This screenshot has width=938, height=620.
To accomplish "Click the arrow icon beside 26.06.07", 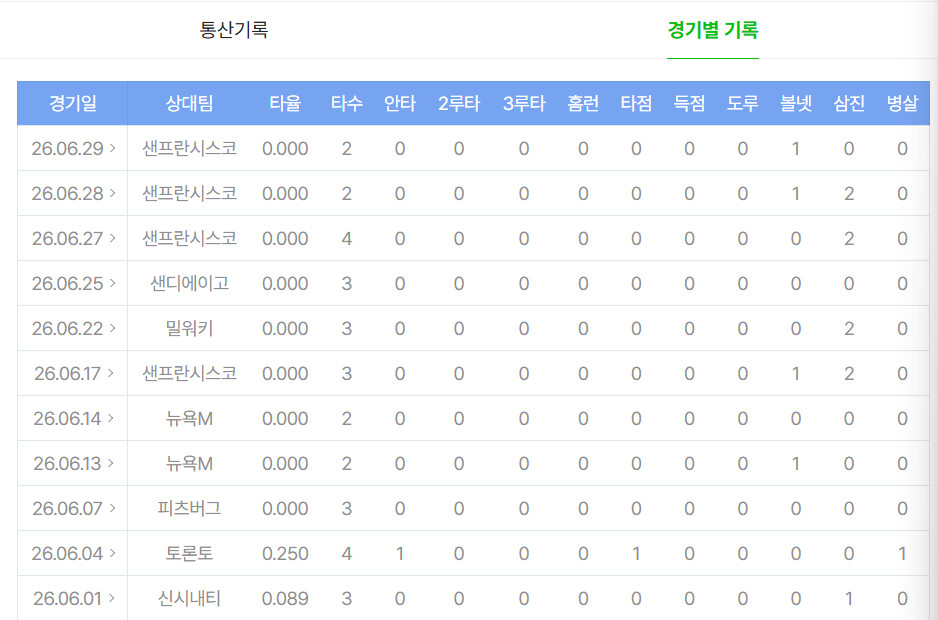I will point(112,508).
